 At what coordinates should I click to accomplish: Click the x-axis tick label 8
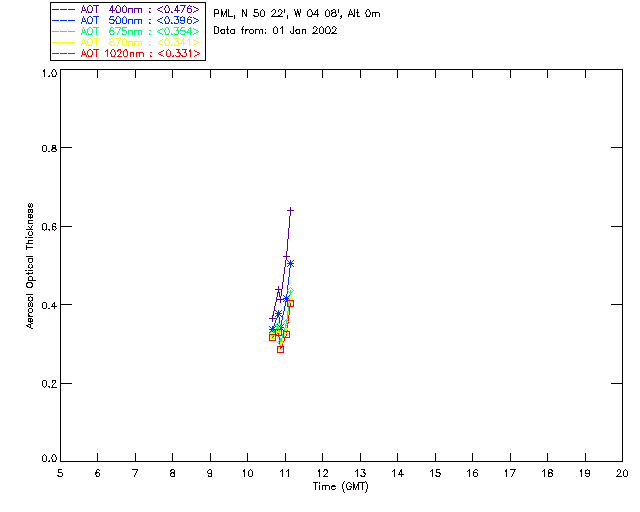pos(173,473)
